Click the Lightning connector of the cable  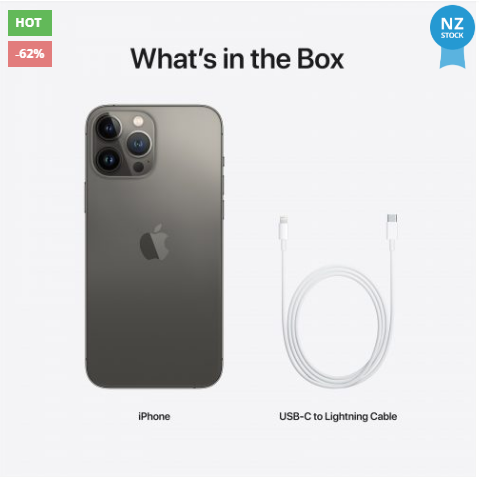click(283, 228)
